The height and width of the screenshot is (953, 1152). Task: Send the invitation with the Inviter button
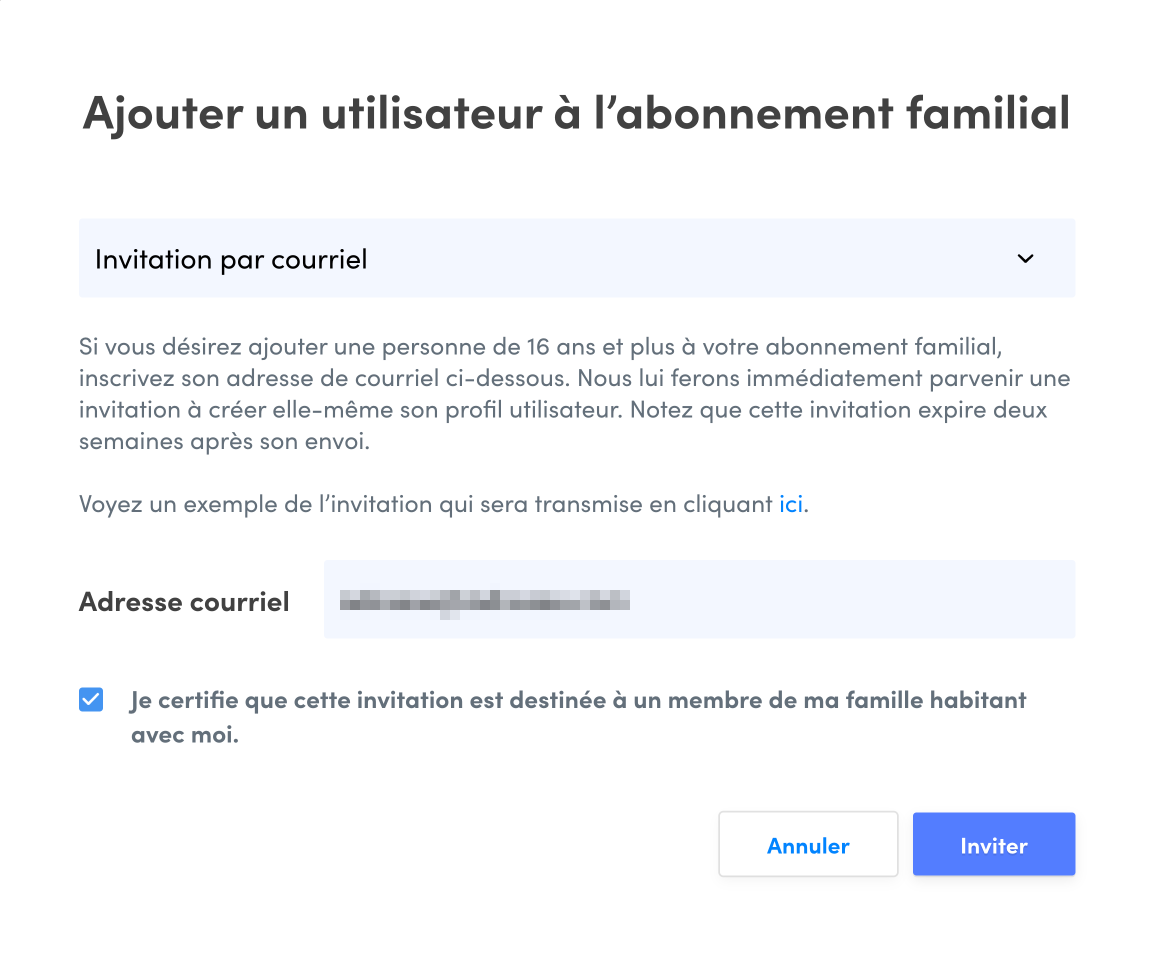point(993,845)
